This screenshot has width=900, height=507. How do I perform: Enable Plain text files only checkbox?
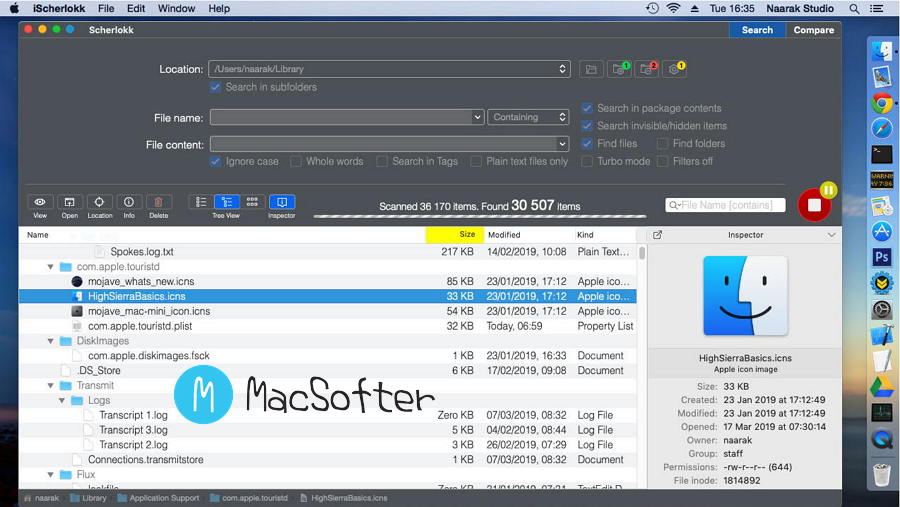coord(476,161)
